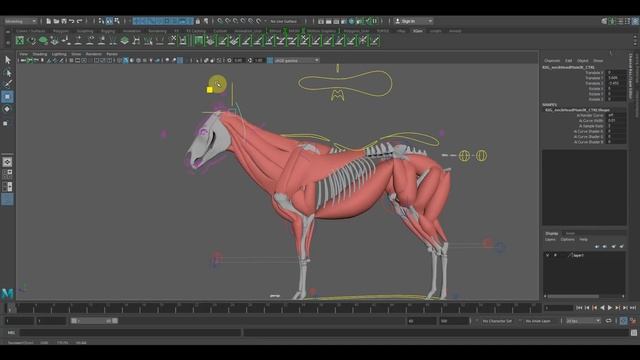Go to end of playback range
This screenshot has width=640, height=360.
pyautogui.click(x=633, y=308)
